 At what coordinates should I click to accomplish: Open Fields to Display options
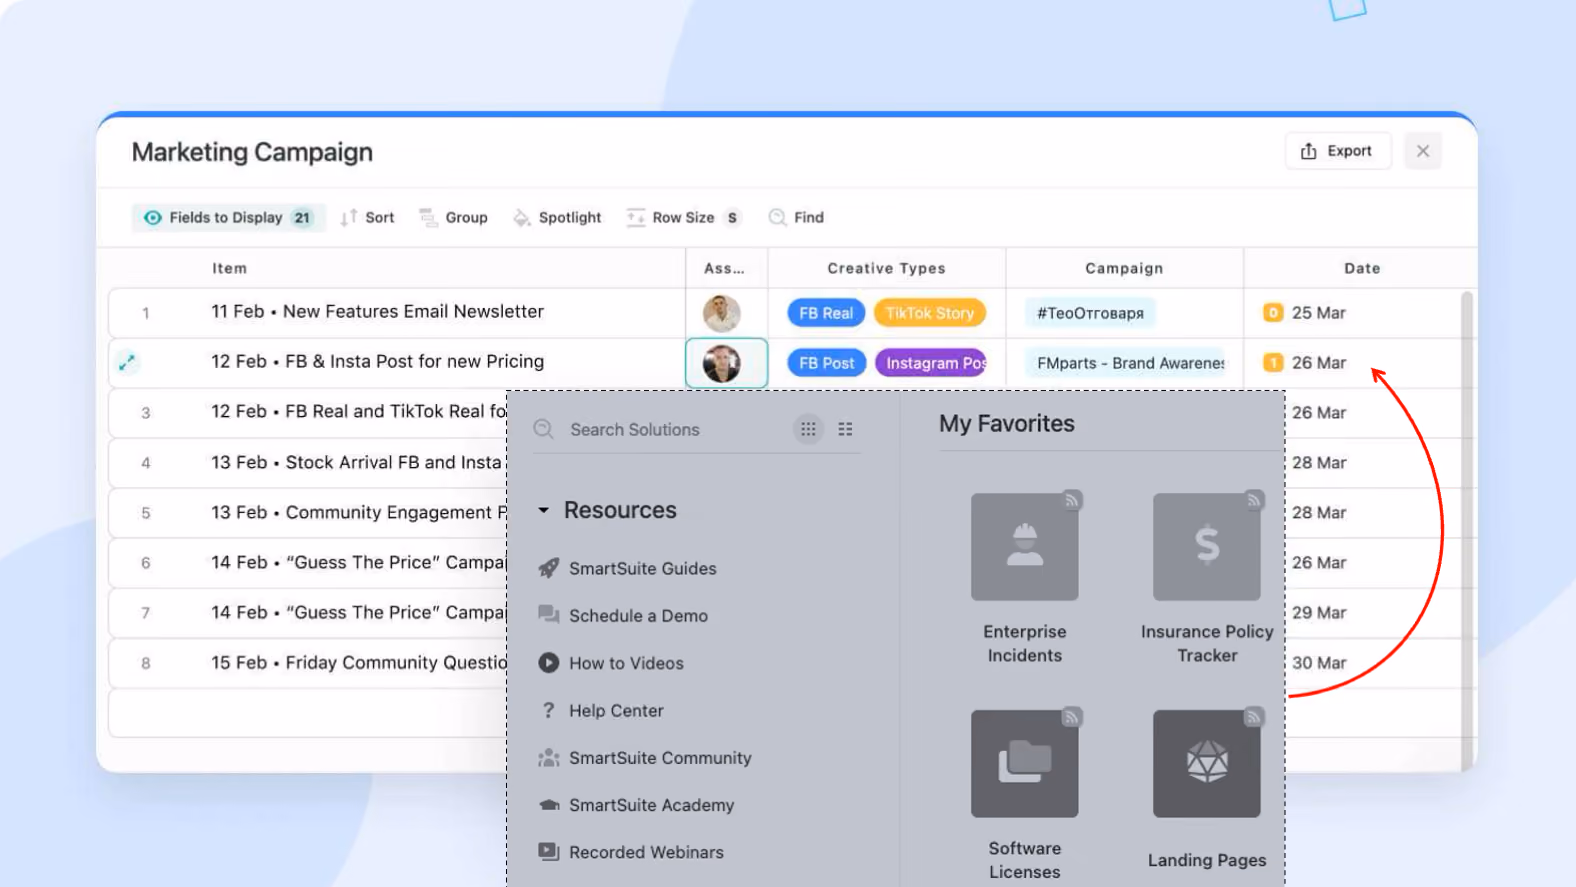(x=229, y=217)
